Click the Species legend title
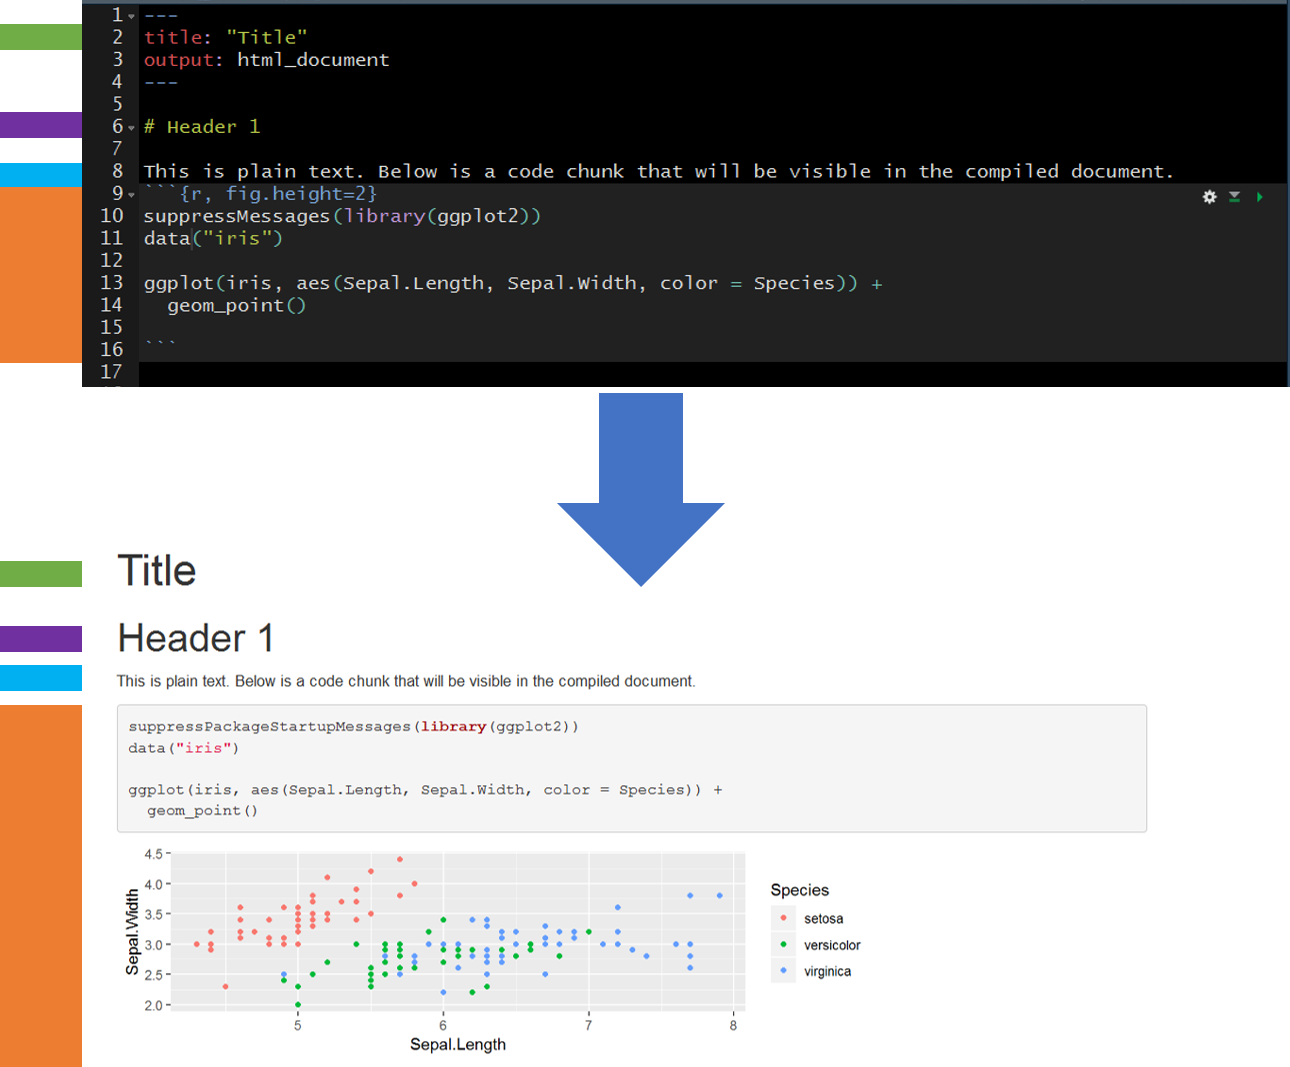This screenshot has height=1067, width=1290. coord(799,890)
